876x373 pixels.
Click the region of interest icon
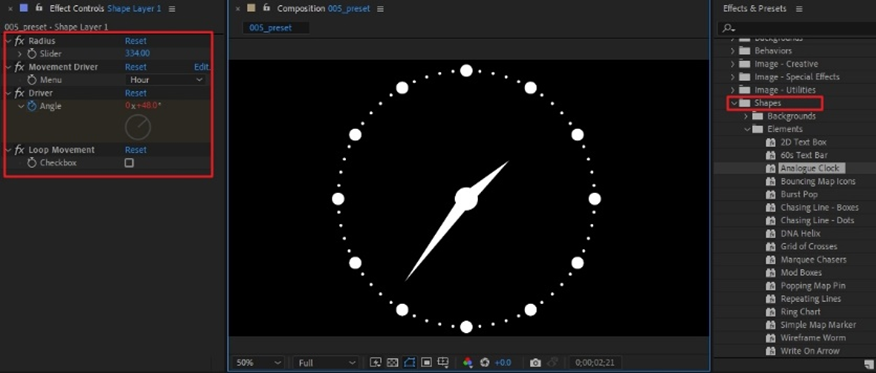tap(426, 363)
